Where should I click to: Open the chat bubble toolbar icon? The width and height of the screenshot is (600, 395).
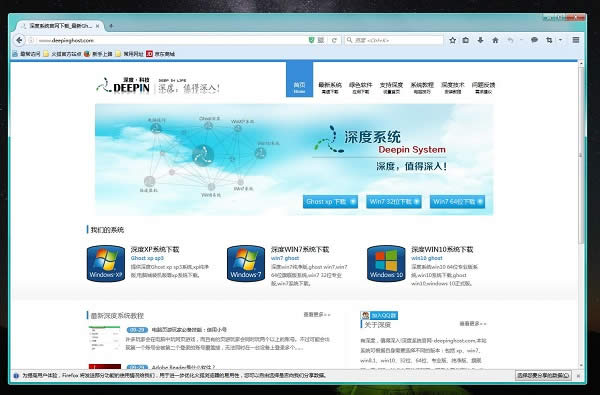pyautogui.click(x=535, y=40)
